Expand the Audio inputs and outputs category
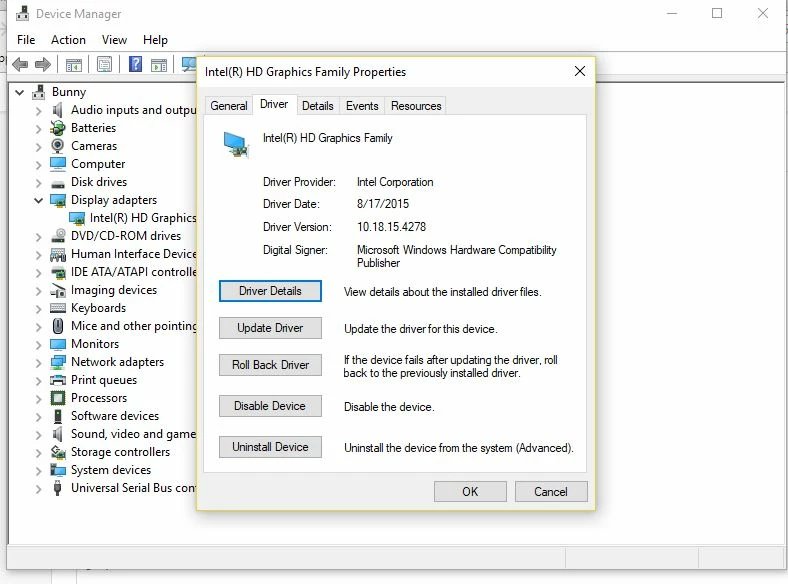Viewport: 788px width, 584px height. pos(39,111)
